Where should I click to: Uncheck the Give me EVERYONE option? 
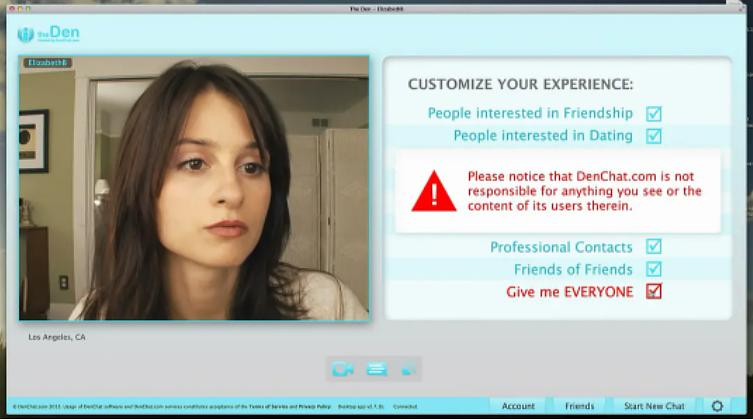point(654,292)
